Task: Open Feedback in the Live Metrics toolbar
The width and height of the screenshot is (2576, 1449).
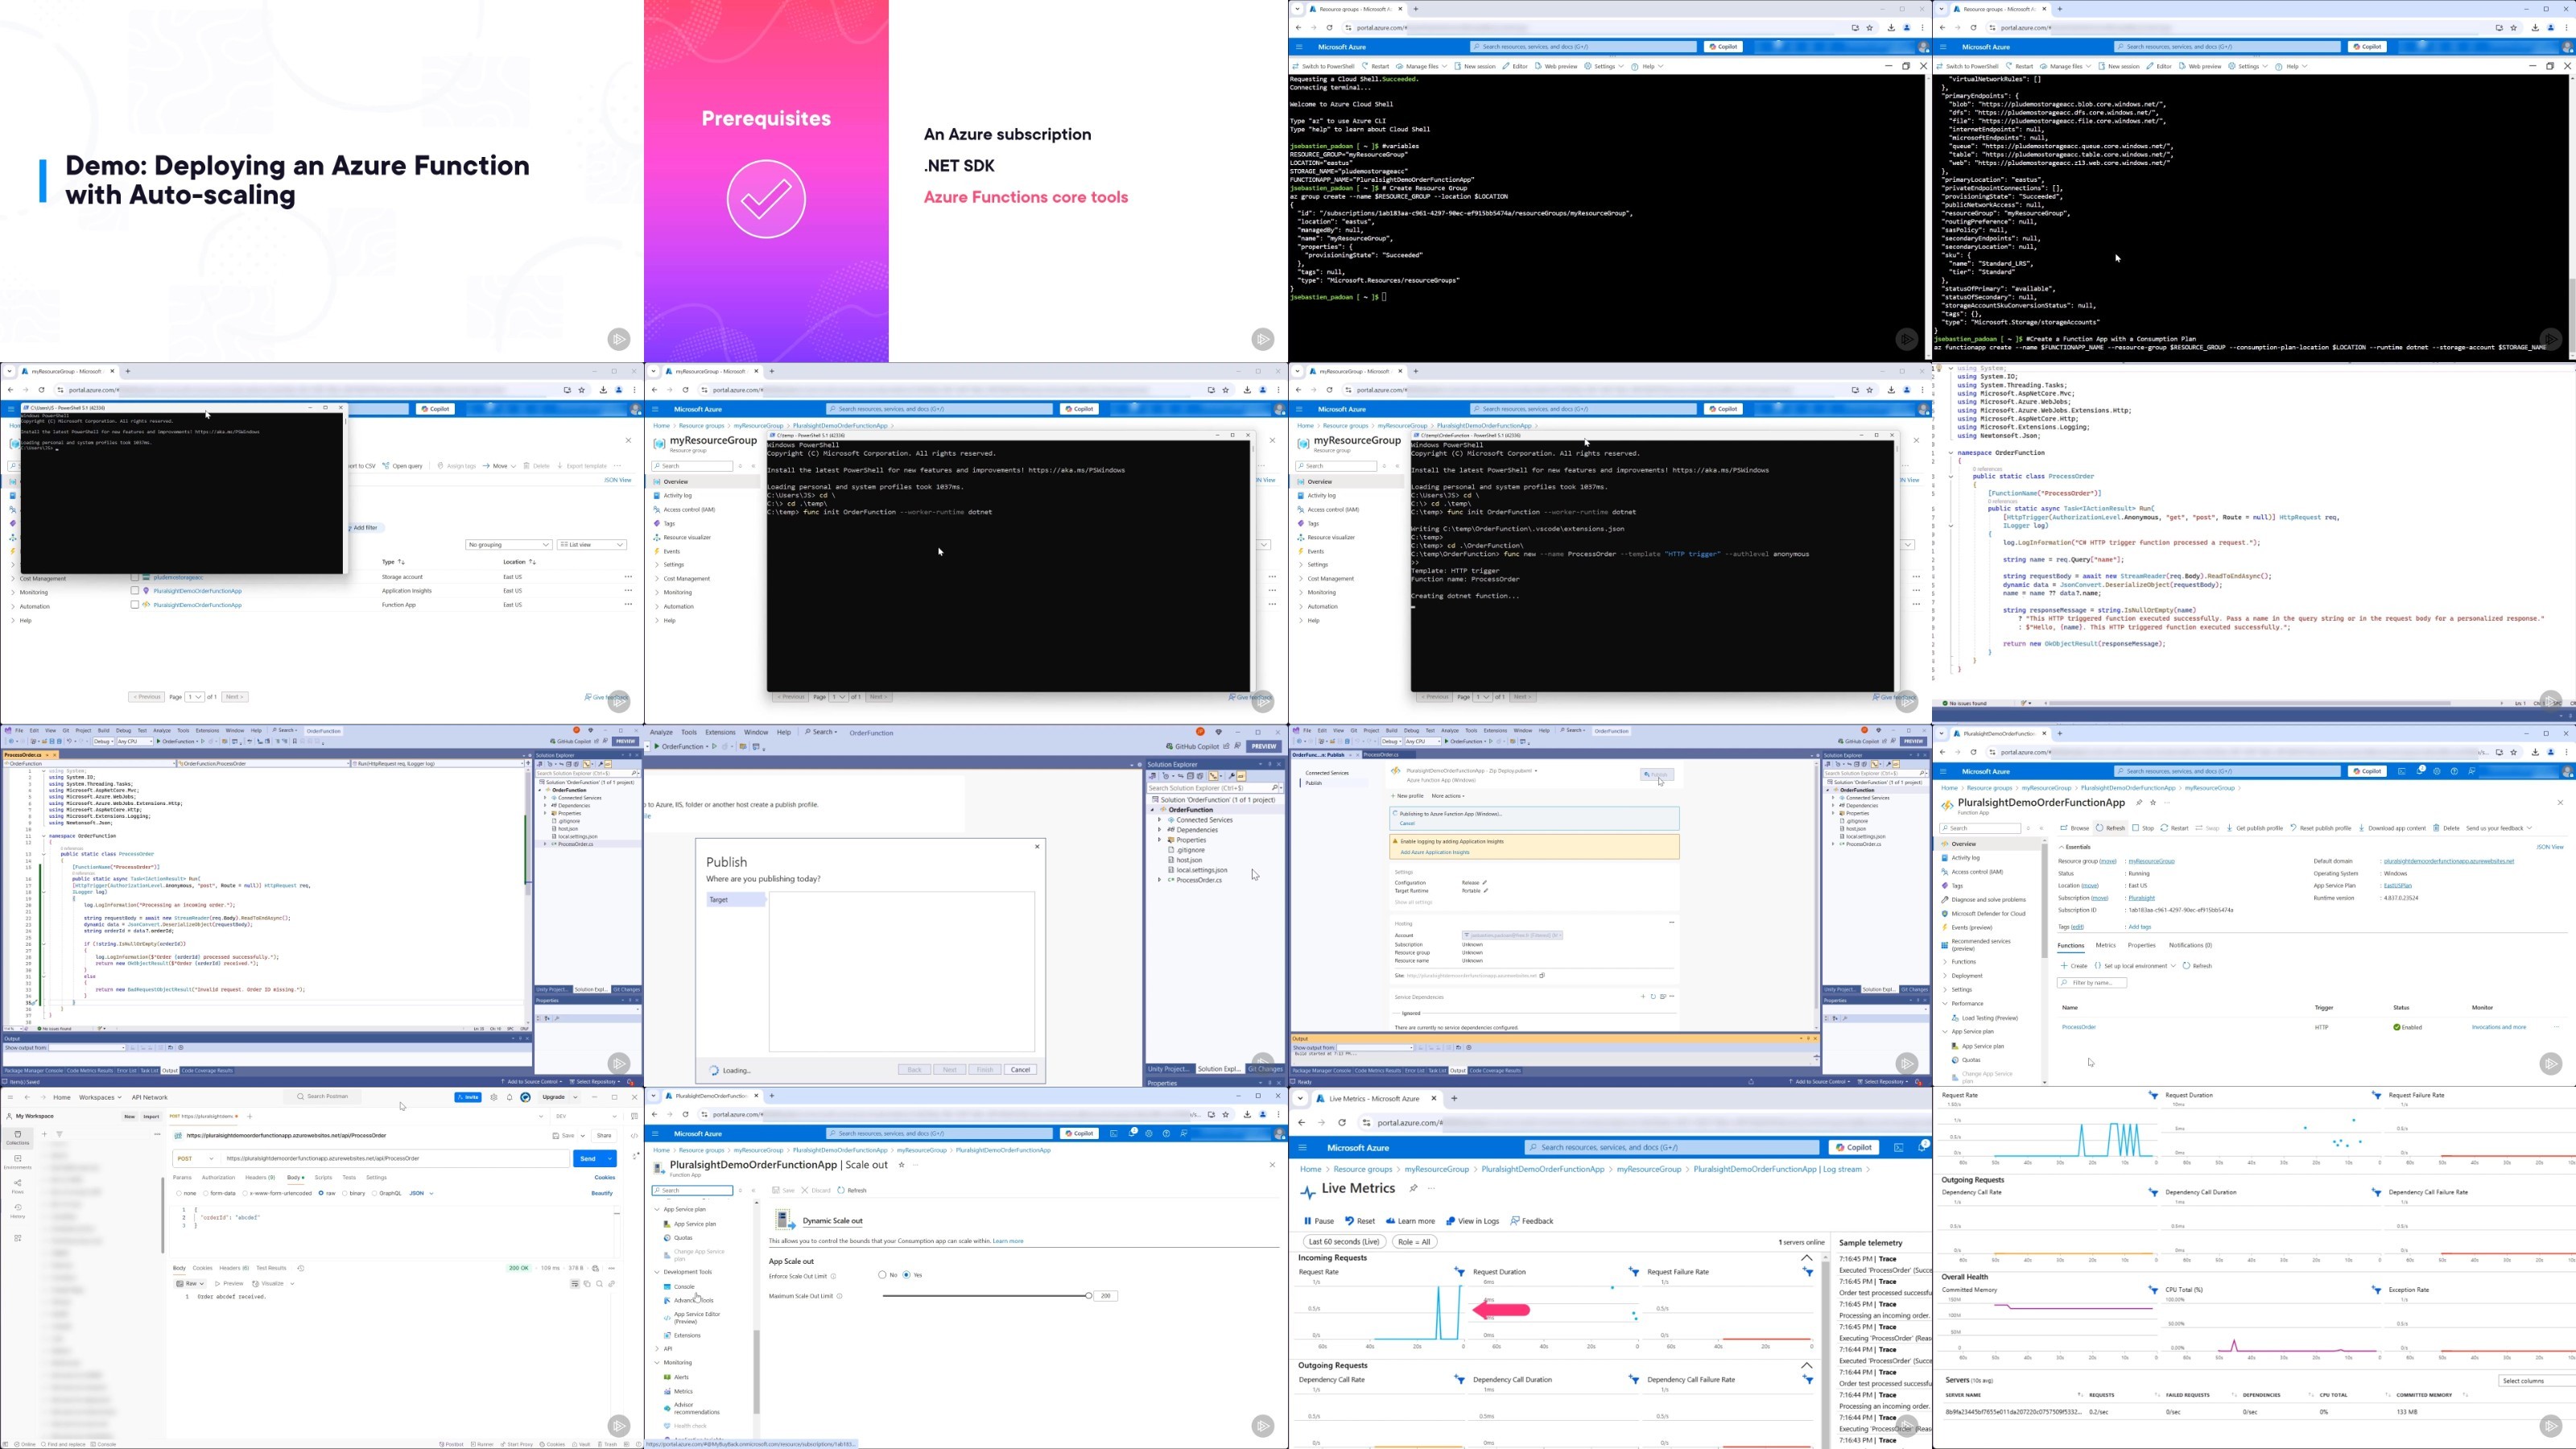Action: (1532, 1221)
